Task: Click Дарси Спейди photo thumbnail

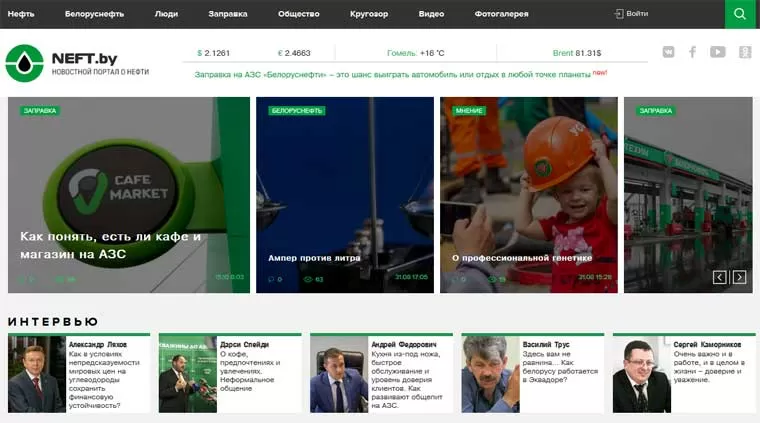Action: (x=188, y=374)
